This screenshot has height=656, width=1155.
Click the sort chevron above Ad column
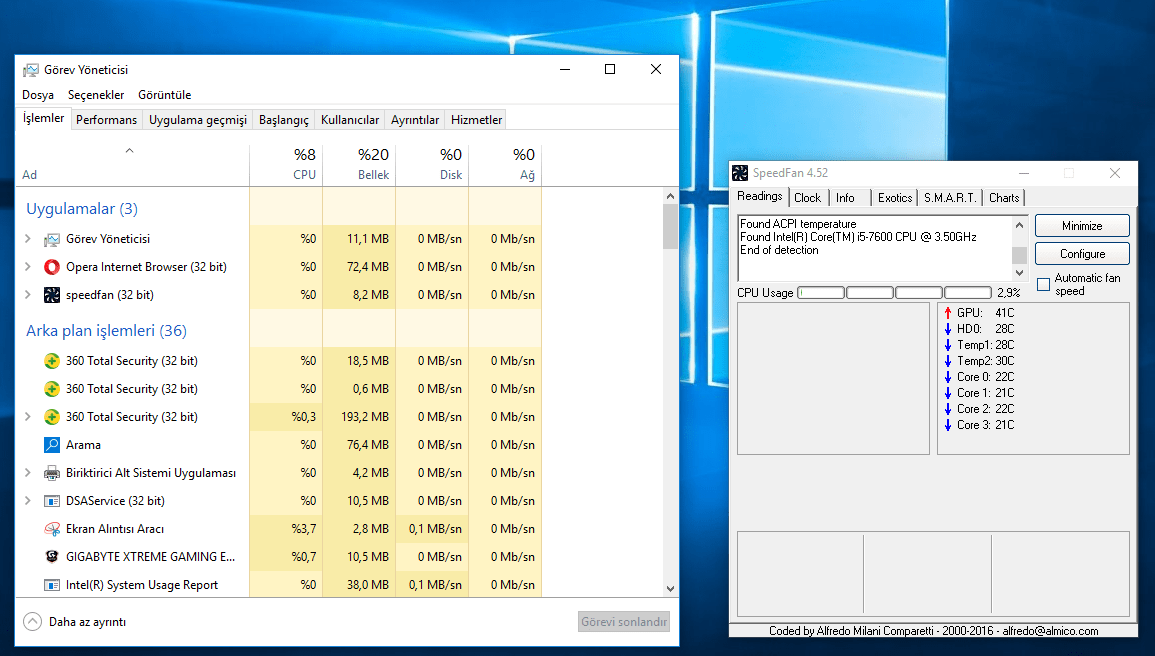[x=129, y=151]
